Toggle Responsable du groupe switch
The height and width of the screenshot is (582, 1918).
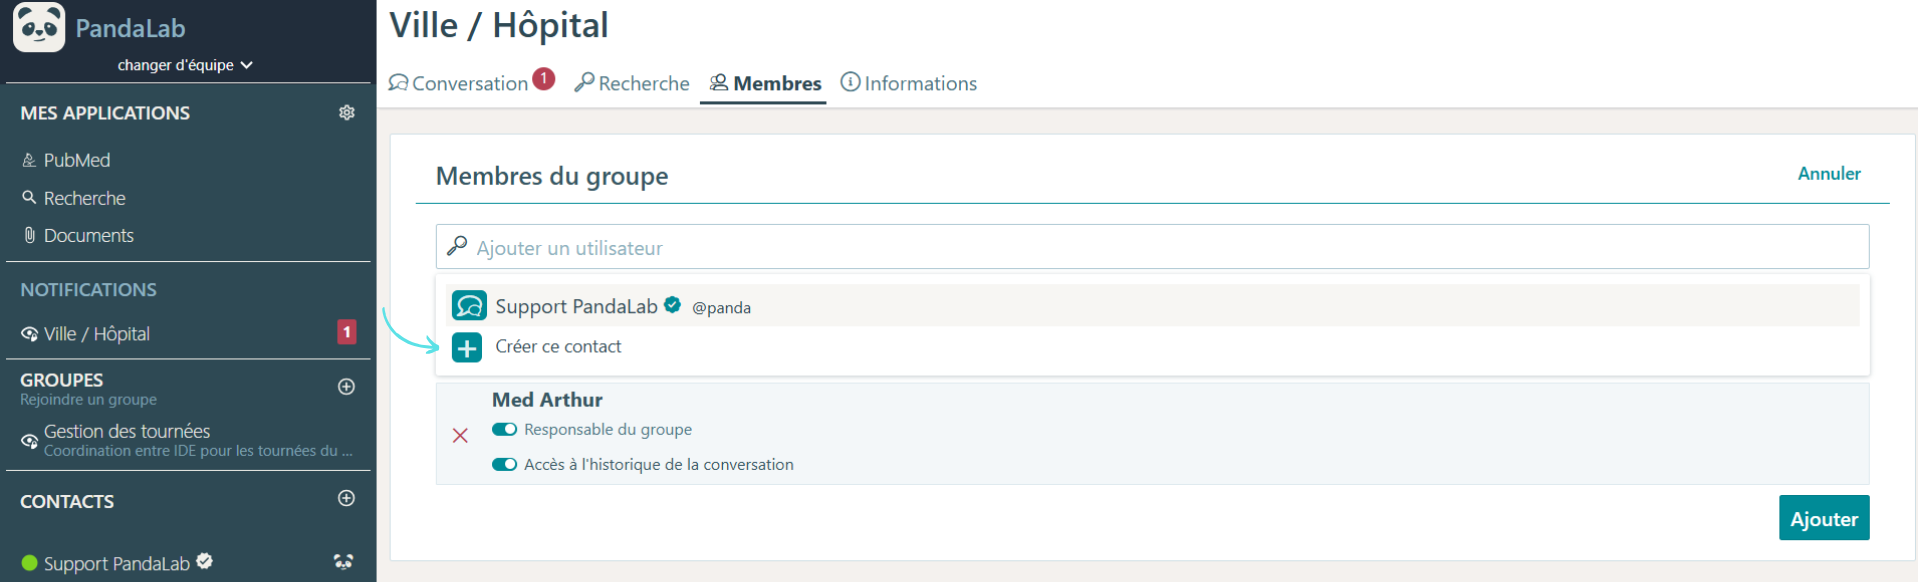[x=504, y=429]
